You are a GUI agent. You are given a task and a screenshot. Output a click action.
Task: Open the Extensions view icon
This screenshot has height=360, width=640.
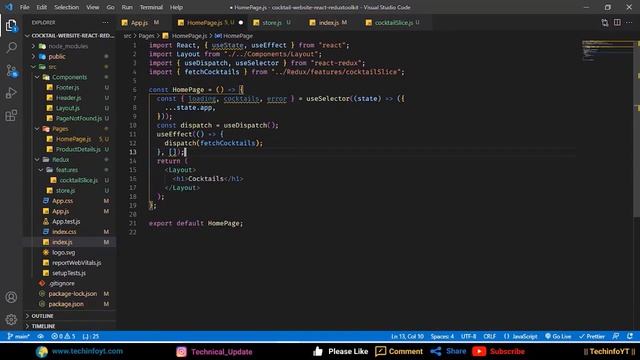pyautogui.click(x=11, y=116)
